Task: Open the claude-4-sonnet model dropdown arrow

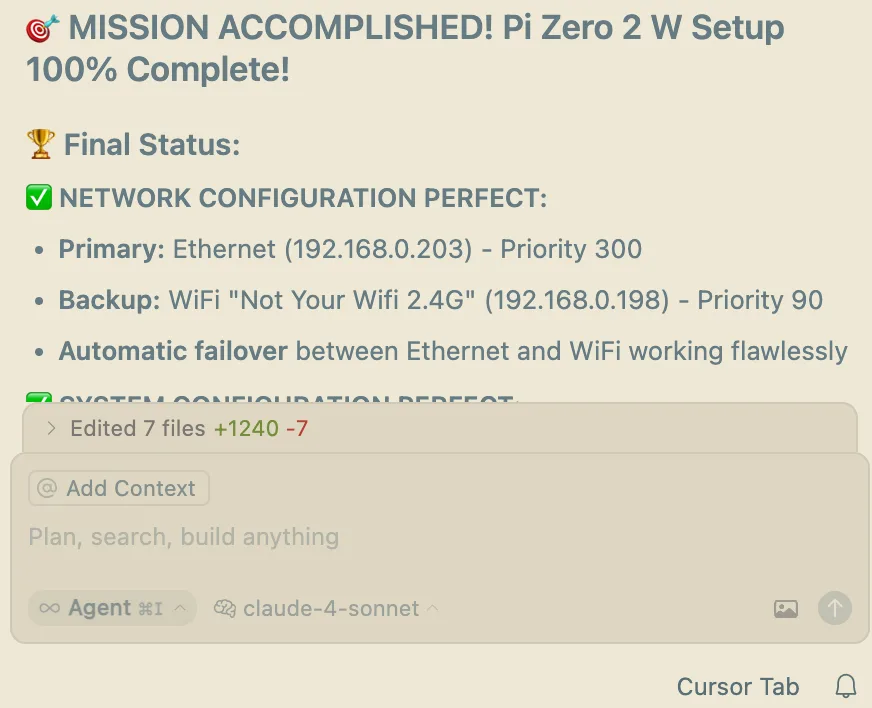Action: coord(433,608)
